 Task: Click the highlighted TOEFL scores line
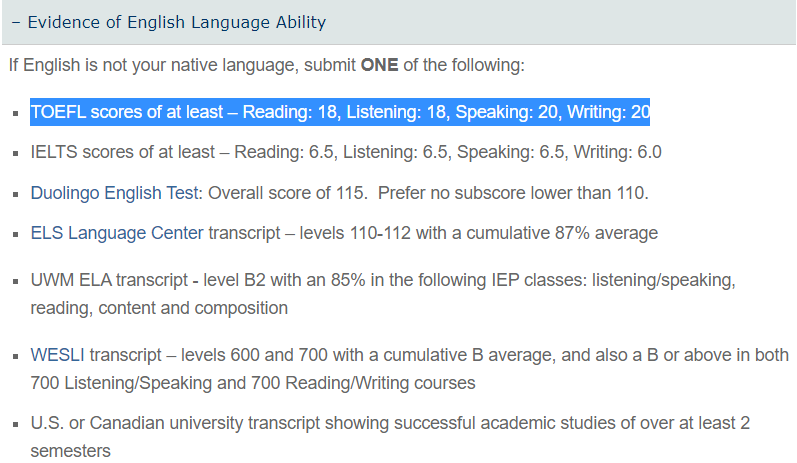coord(340,112)
